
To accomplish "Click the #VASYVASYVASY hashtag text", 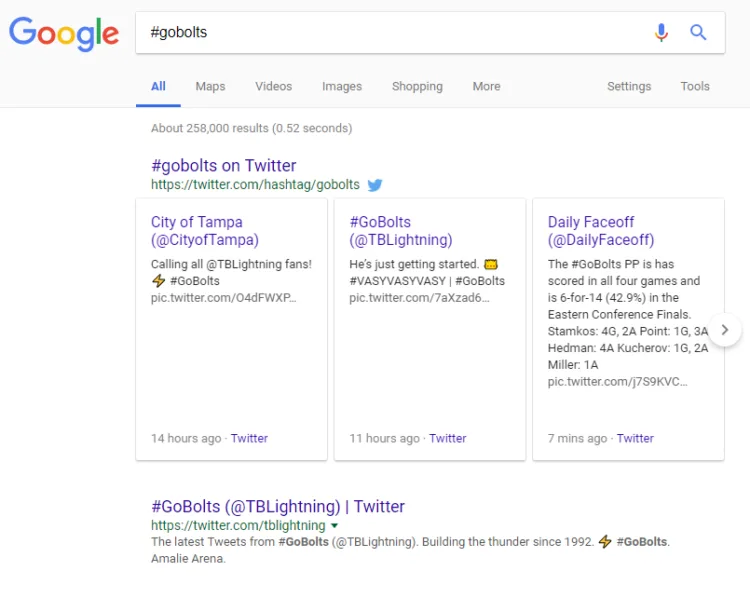I will (397, 281).
